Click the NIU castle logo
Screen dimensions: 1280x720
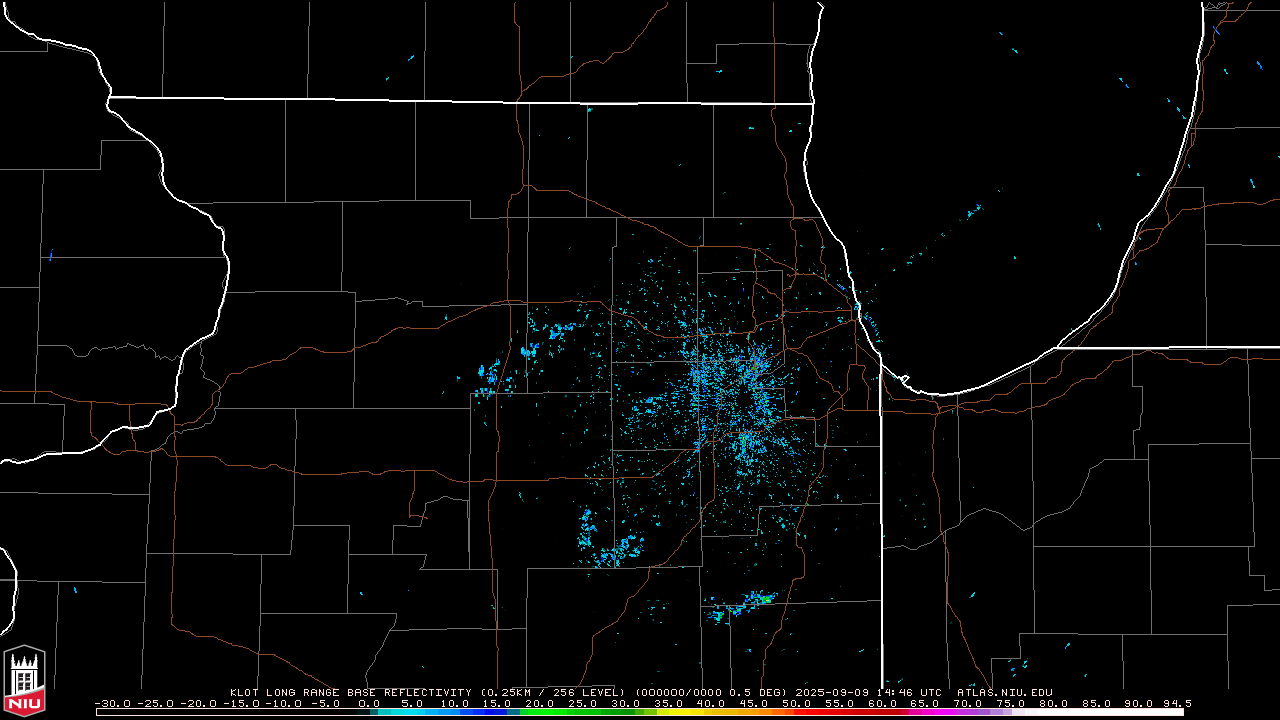coord(25,680)
